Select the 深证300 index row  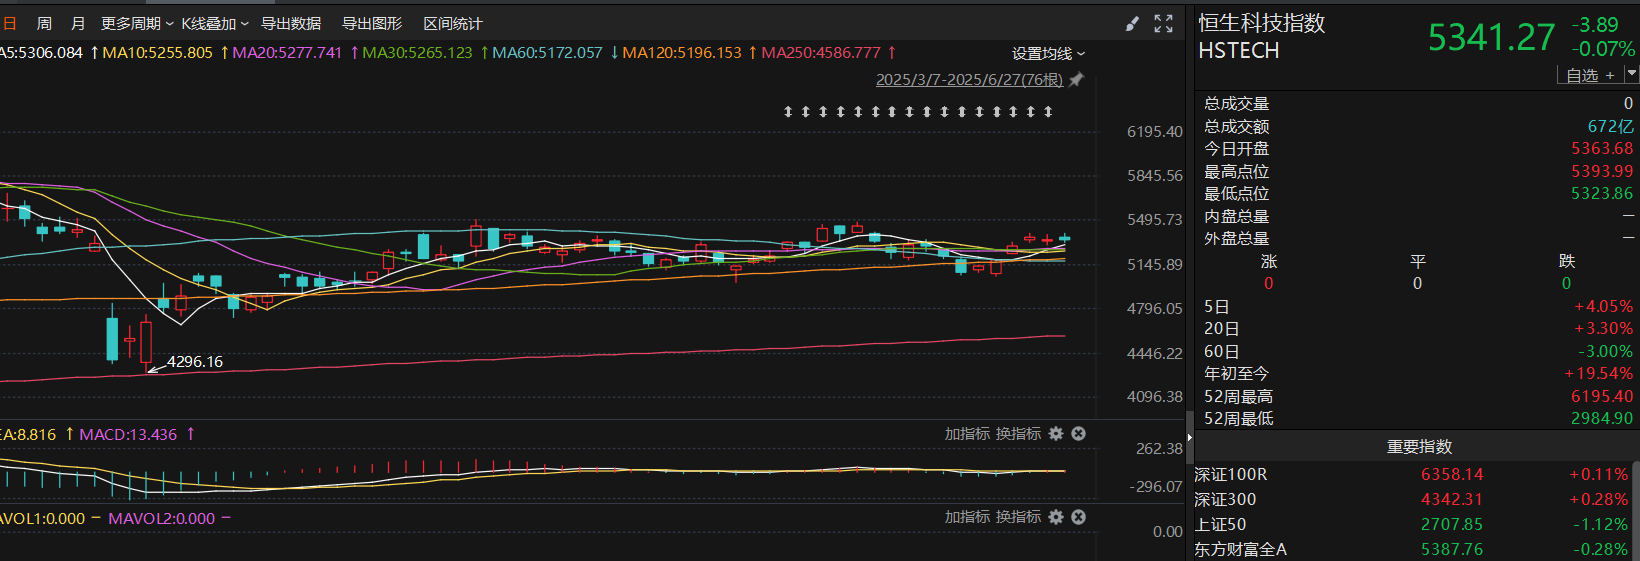pos(1412,500)
